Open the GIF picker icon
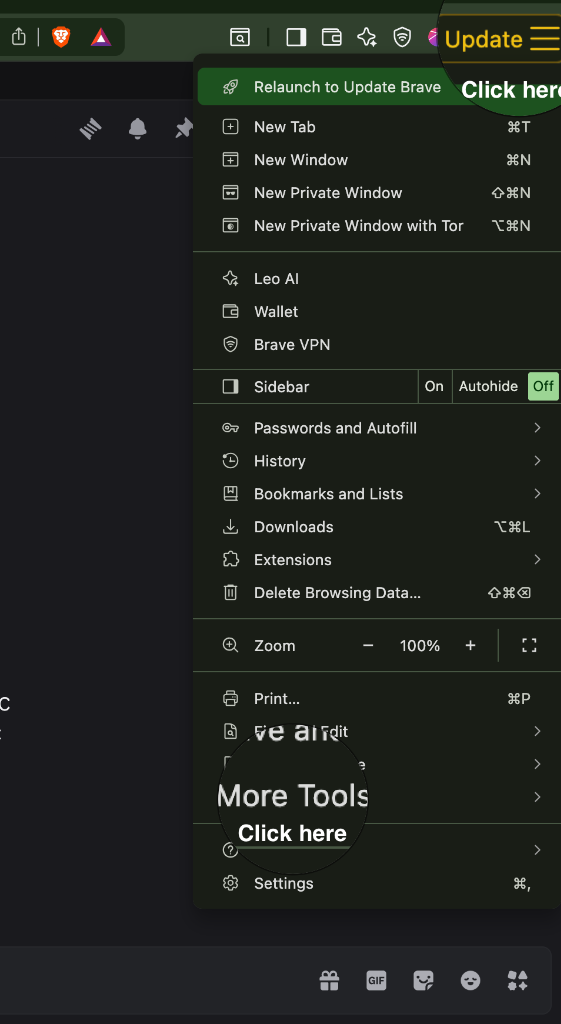The image size is (561, 1024). pyautogui.click(x=376, y=980)
